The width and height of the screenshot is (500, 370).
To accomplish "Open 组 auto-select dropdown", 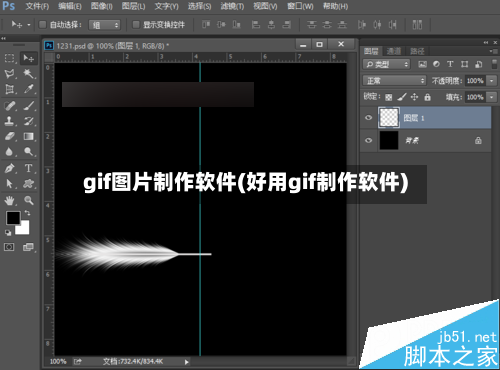I will coord(105,25).
